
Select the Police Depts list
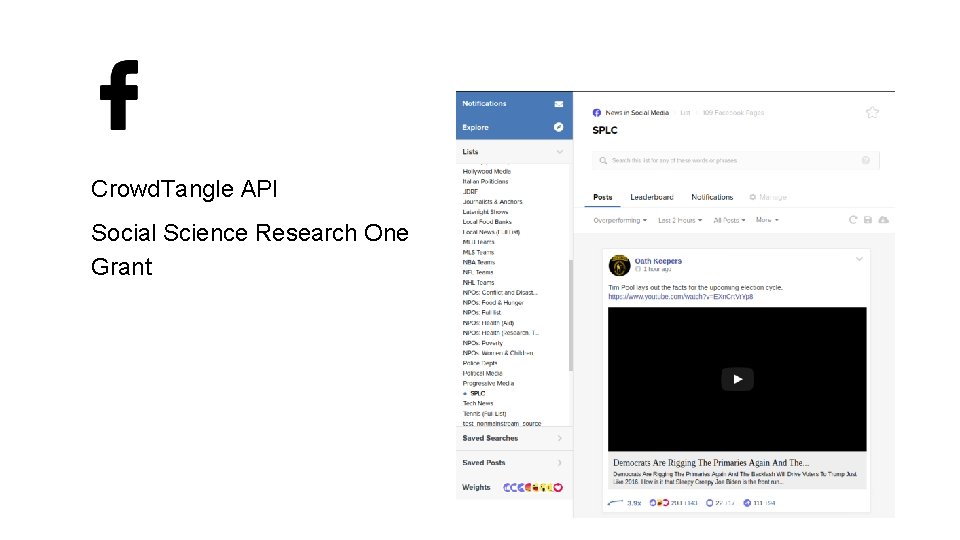pos(480,363)
